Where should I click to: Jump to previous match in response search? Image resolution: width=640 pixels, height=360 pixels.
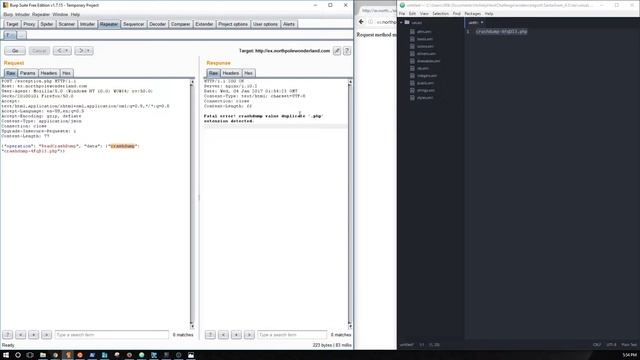[x=223, y=335]
